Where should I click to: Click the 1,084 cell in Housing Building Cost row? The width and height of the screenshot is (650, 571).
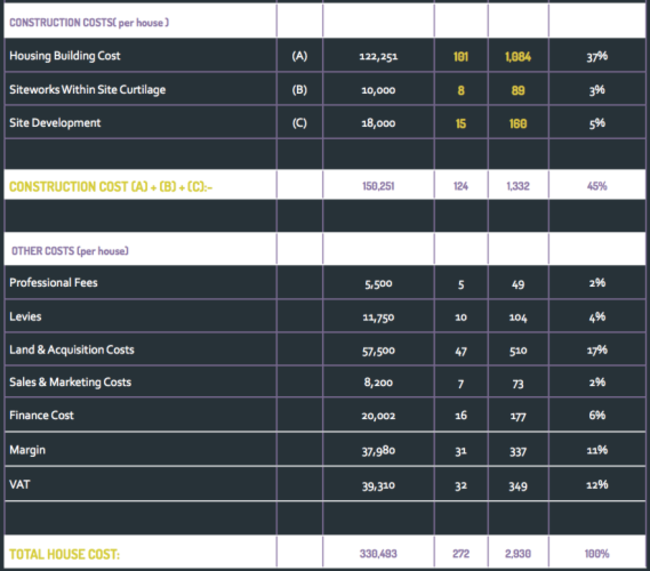click(518, 57)
